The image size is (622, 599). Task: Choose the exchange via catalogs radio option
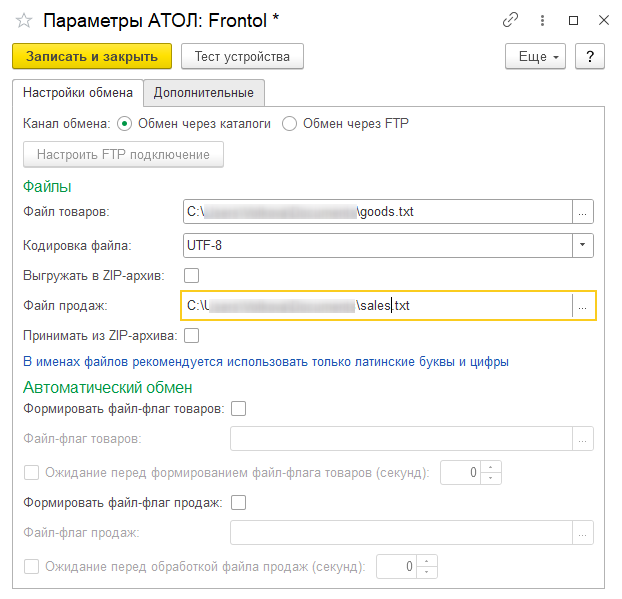(125, 124)
